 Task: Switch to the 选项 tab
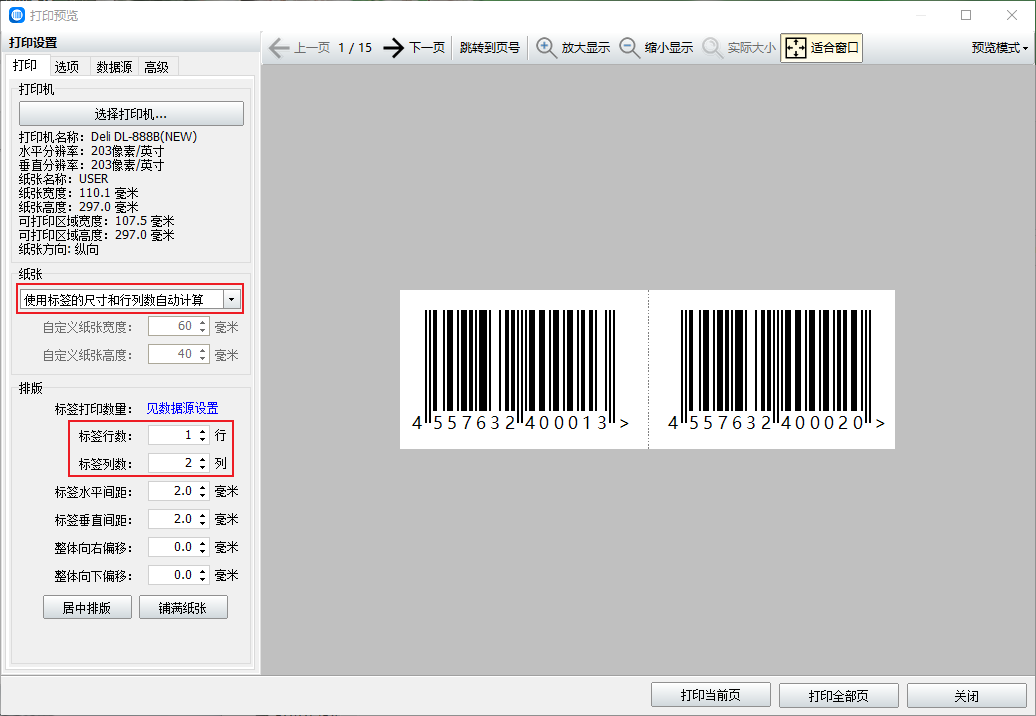pos(67,67)
